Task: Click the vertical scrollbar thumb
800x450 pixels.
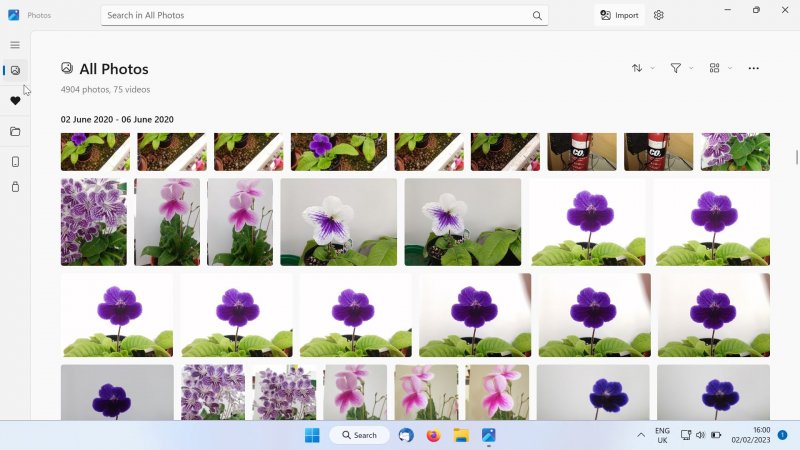Action: click(x=796, y=157)
